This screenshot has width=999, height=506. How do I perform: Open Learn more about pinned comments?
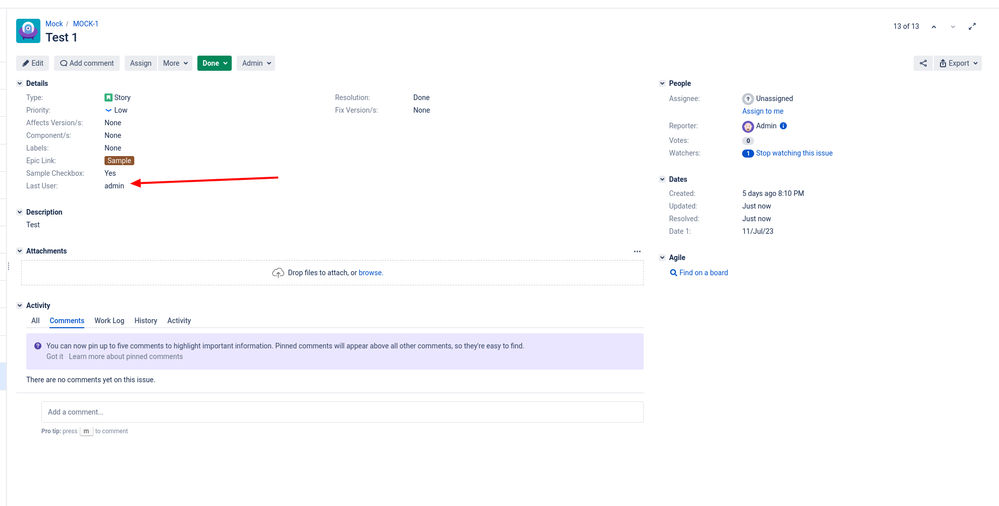[x=126, y=357]
